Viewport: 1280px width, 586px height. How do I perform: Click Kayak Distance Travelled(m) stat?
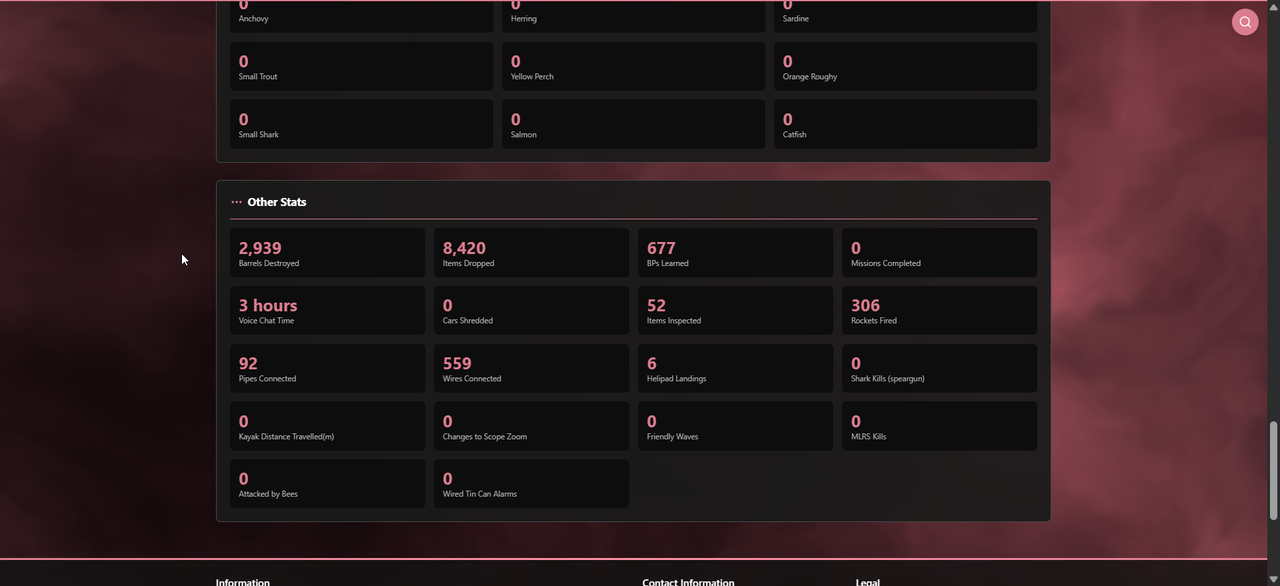point(327,426)
